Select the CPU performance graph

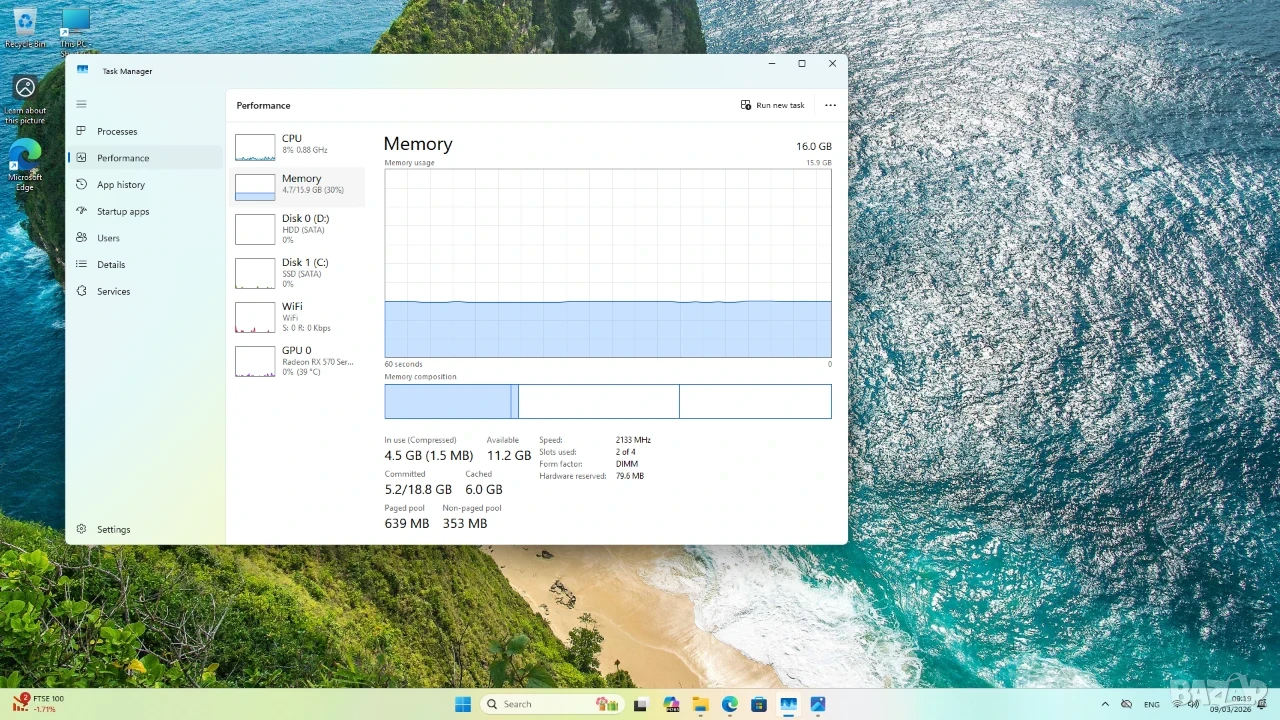click(x=299, y=146)
